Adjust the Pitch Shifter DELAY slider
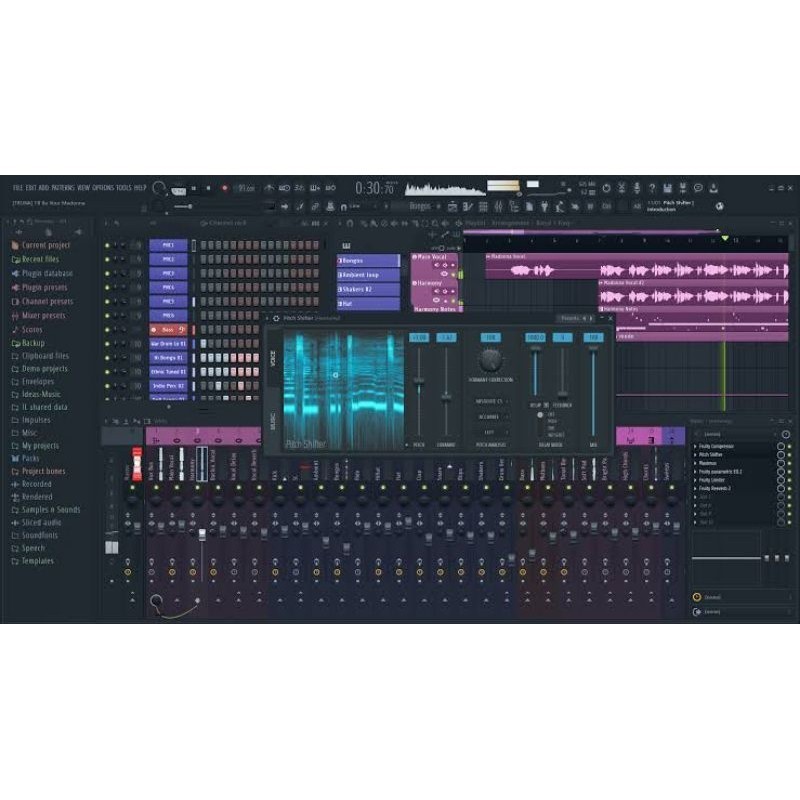This screenshot has height=800, width=800. (535, 371)
